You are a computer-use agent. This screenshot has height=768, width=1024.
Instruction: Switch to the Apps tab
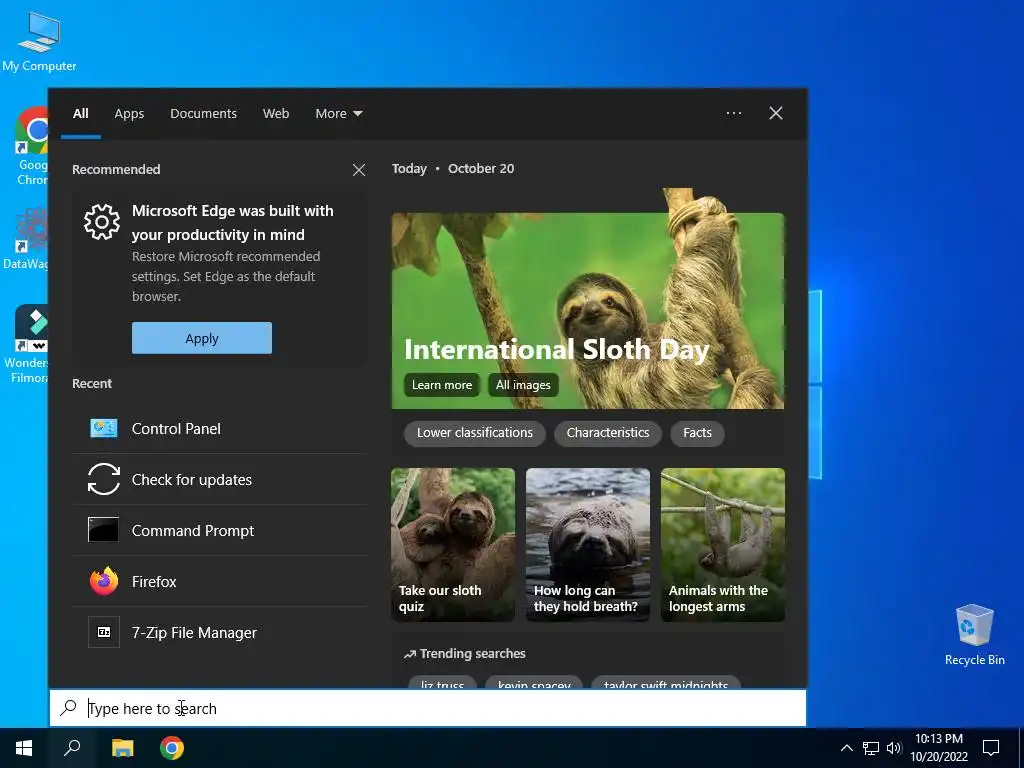(129, 113)
